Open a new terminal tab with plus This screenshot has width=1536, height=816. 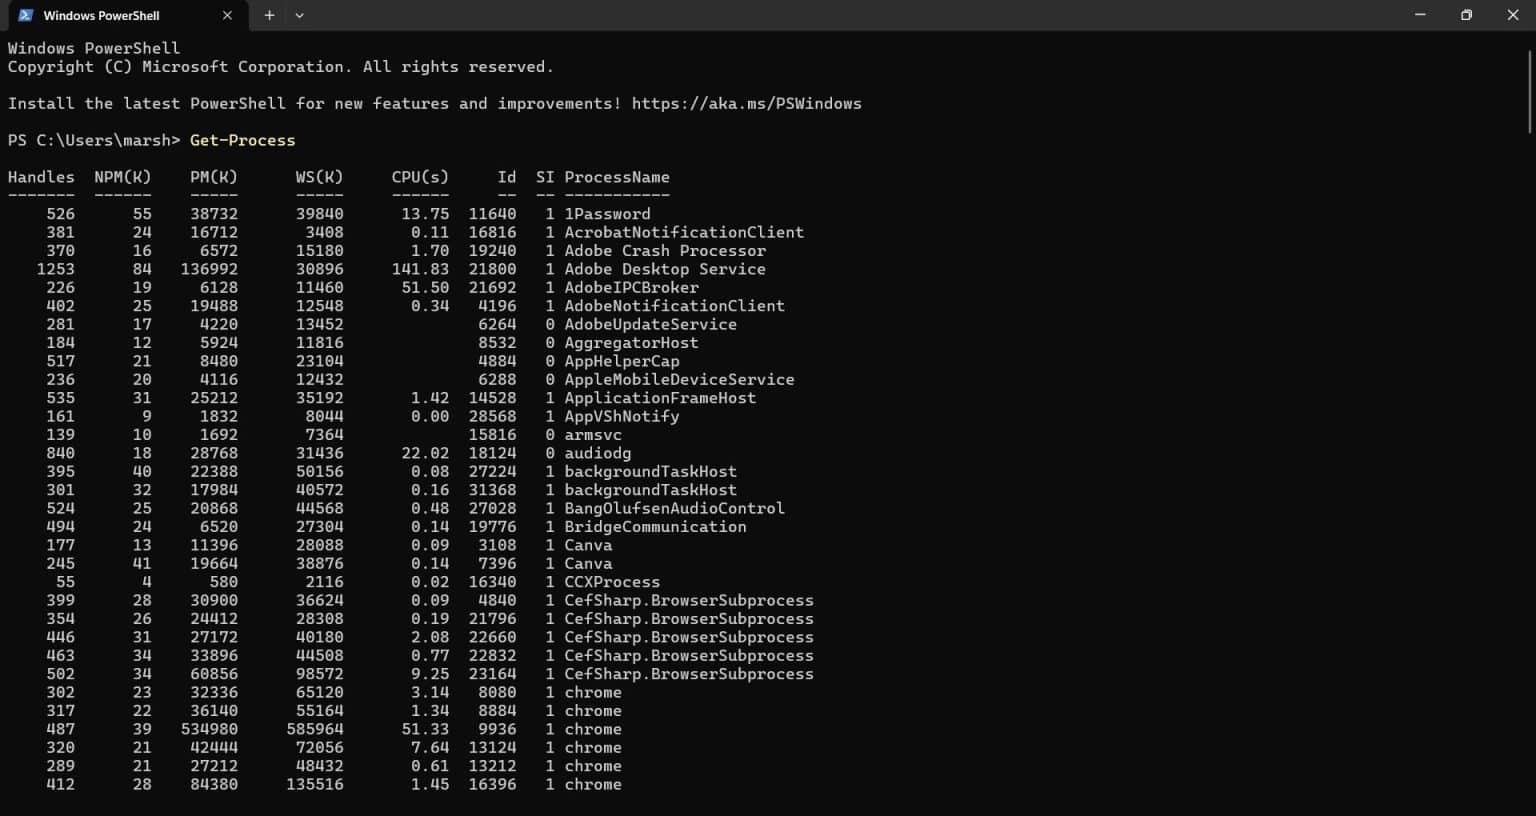point(269,15)
